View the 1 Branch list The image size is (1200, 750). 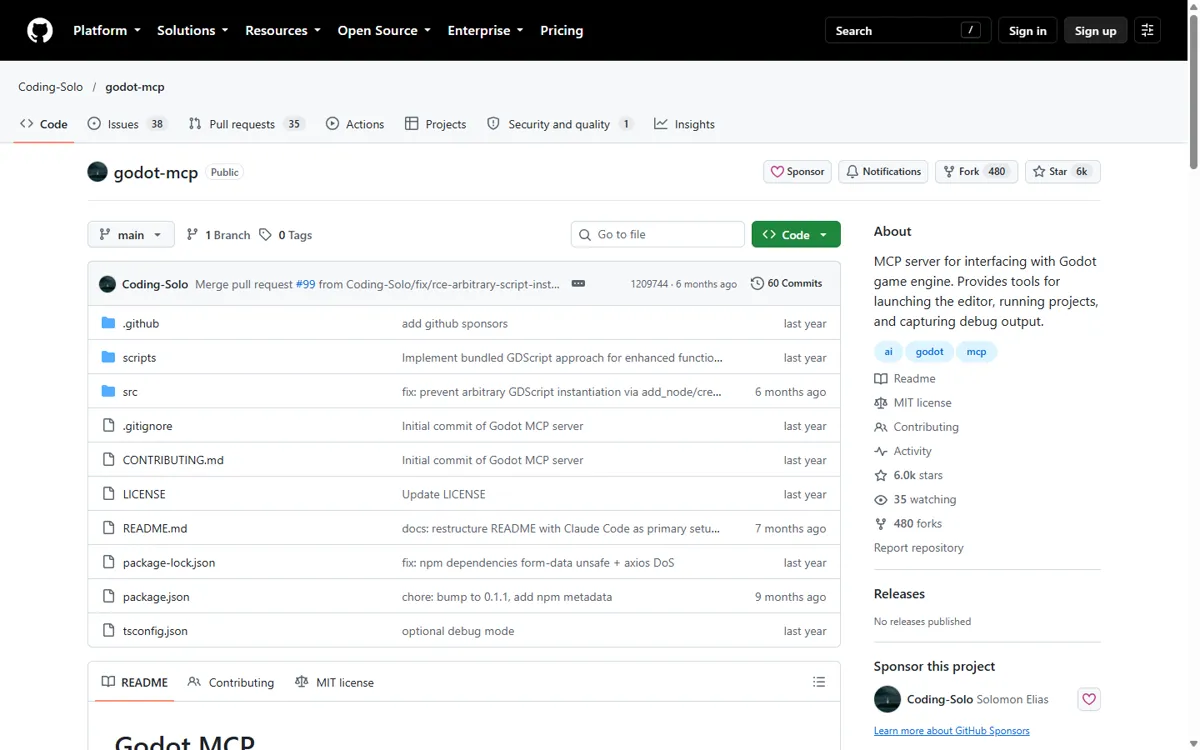point(218,235)
